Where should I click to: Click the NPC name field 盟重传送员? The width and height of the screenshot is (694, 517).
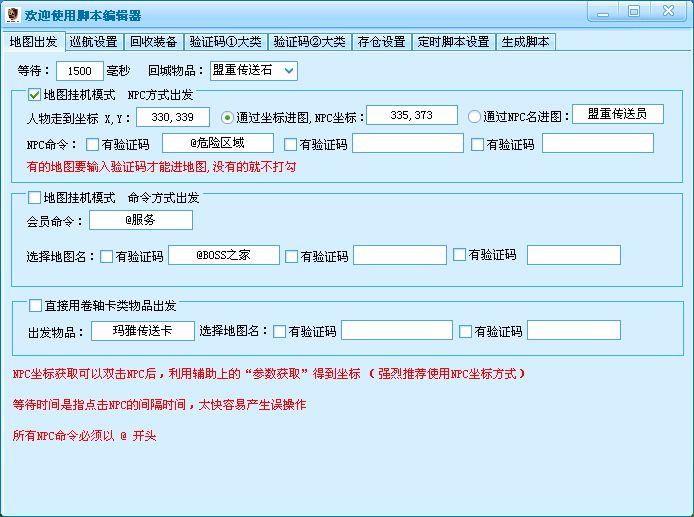[618, 114]
